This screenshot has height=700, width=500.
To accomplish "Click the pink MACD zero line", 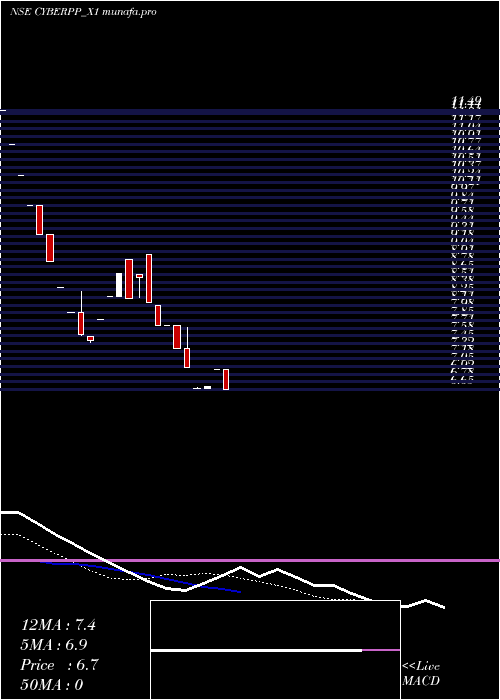I will coord(250,560).
